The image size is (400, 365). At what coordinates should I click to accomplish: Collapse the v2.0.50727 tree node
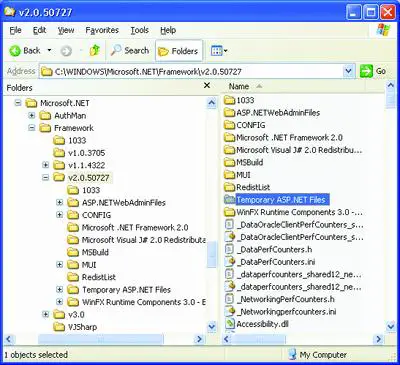46,178
